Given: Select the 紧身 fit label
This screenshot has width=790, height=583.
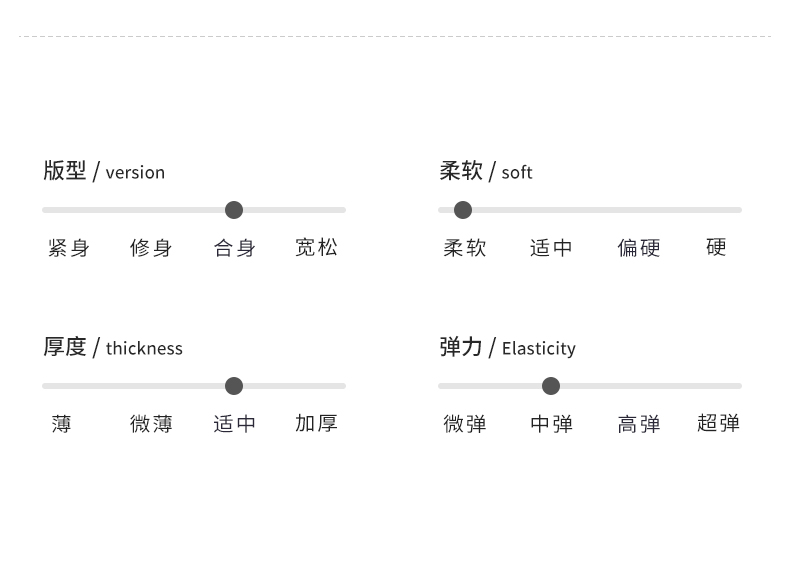Looking at the screenshot, I should point(69,248).
